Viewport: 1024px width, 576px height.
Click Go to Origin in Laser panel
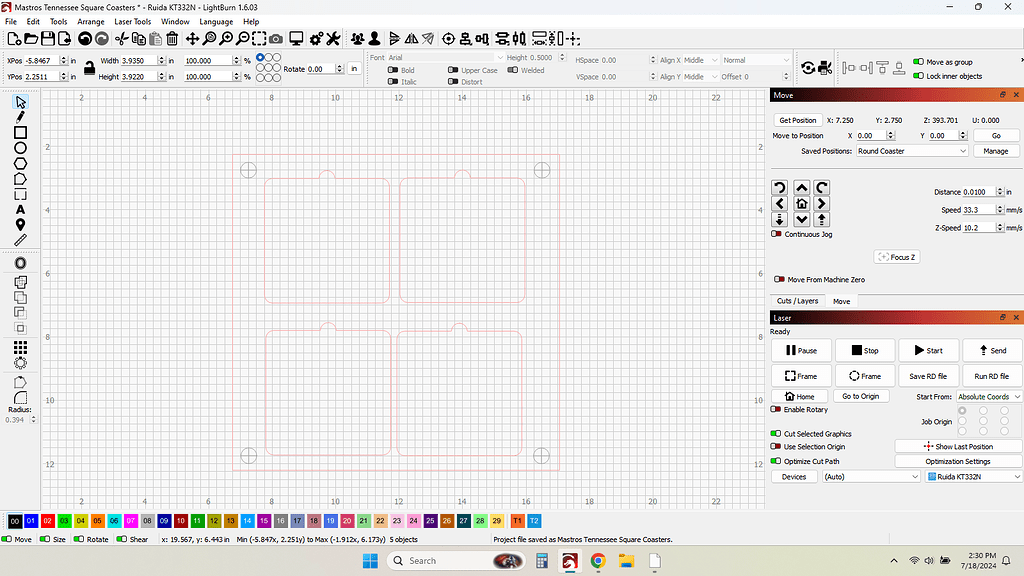click(861, 396)
